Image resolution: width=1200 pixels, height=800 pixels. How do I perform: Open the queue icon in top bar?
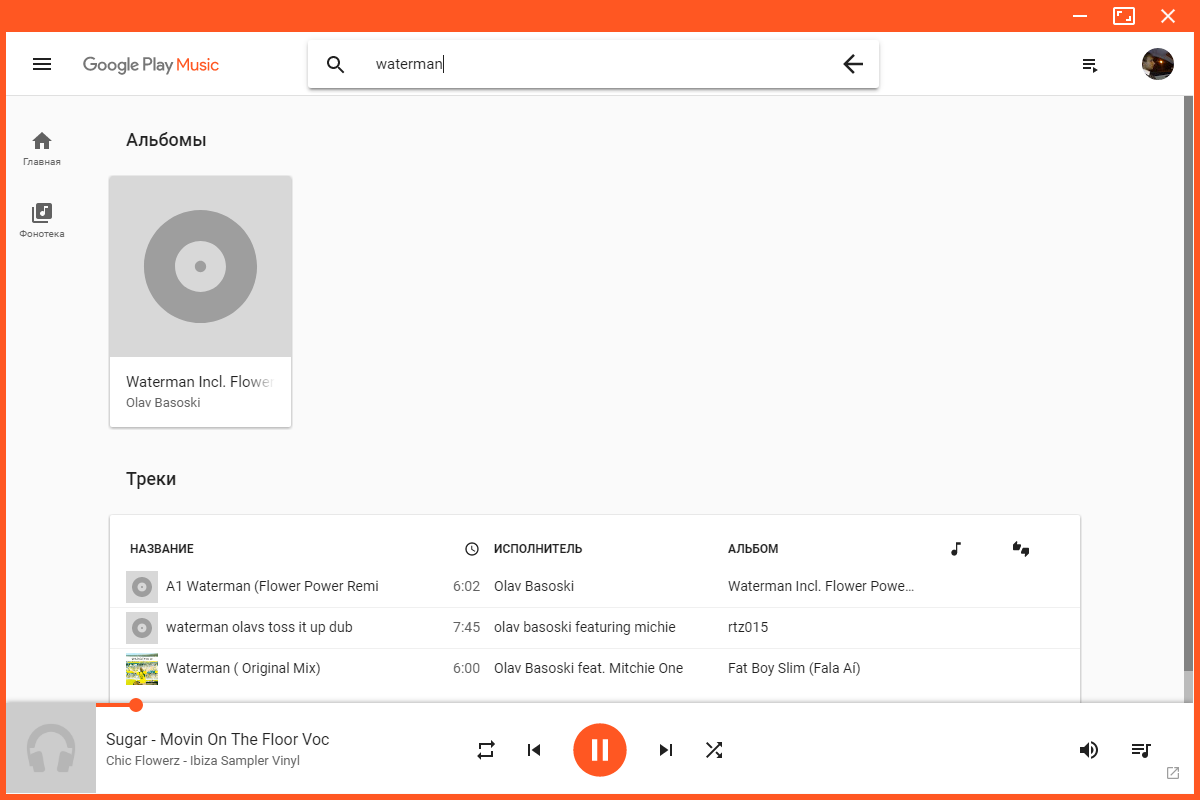pos(1090,65)
